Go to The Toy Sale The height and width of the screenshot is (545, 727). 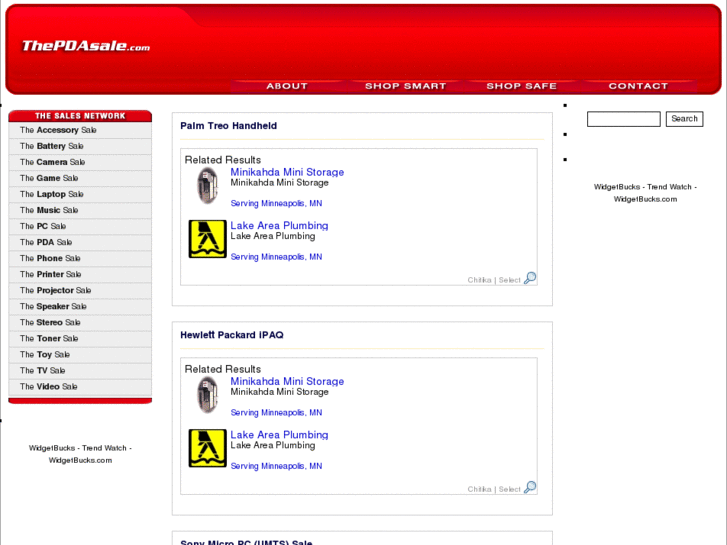[x=45, y=354]
